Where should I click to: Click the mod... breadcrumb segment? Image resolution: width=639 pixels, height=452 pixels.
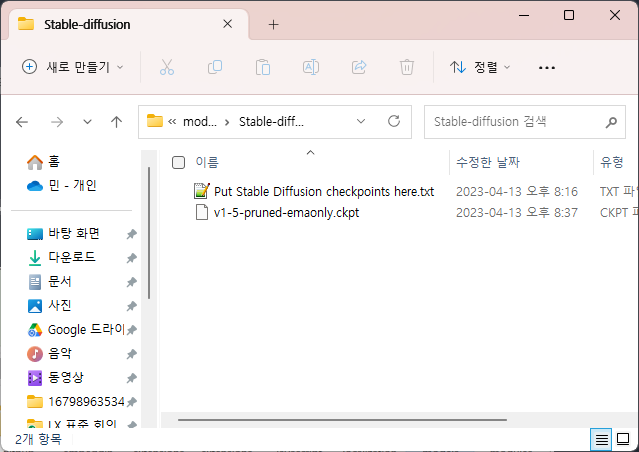point(200,121)
